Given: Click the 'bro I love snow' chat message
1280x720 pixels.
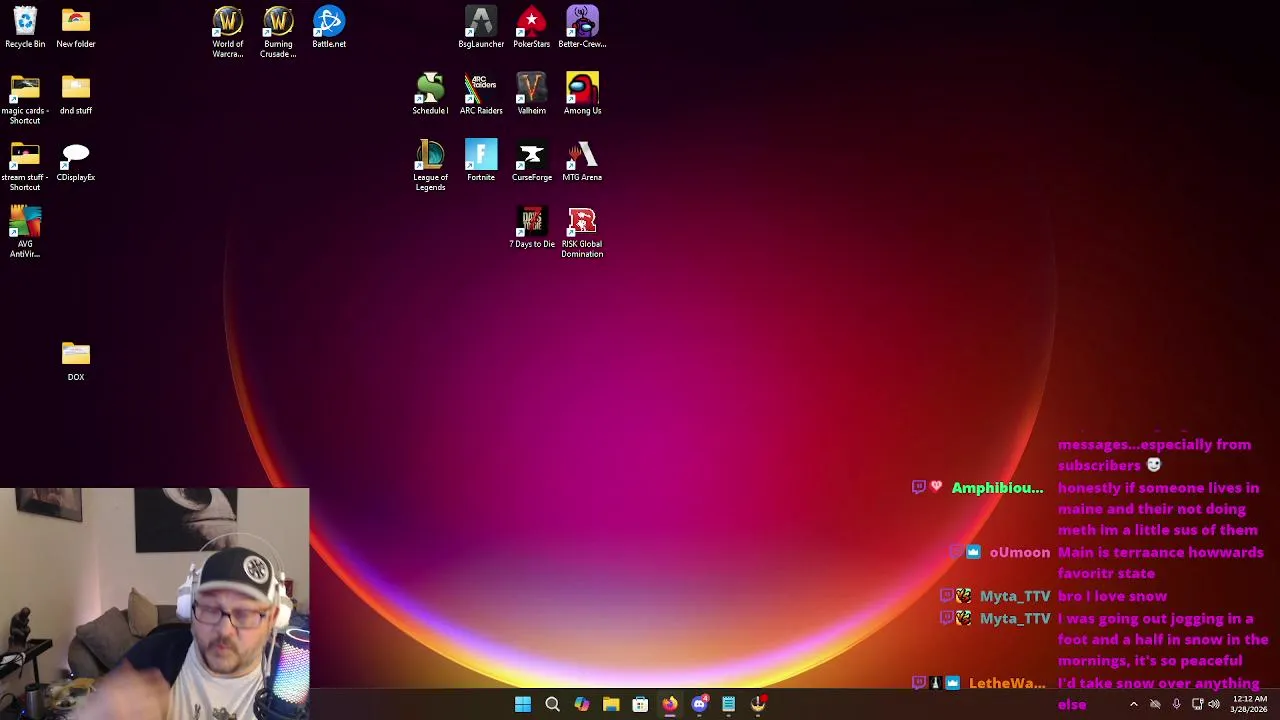Looking at the screenshot, I should pyautogui.click(x=1112, y=596).
